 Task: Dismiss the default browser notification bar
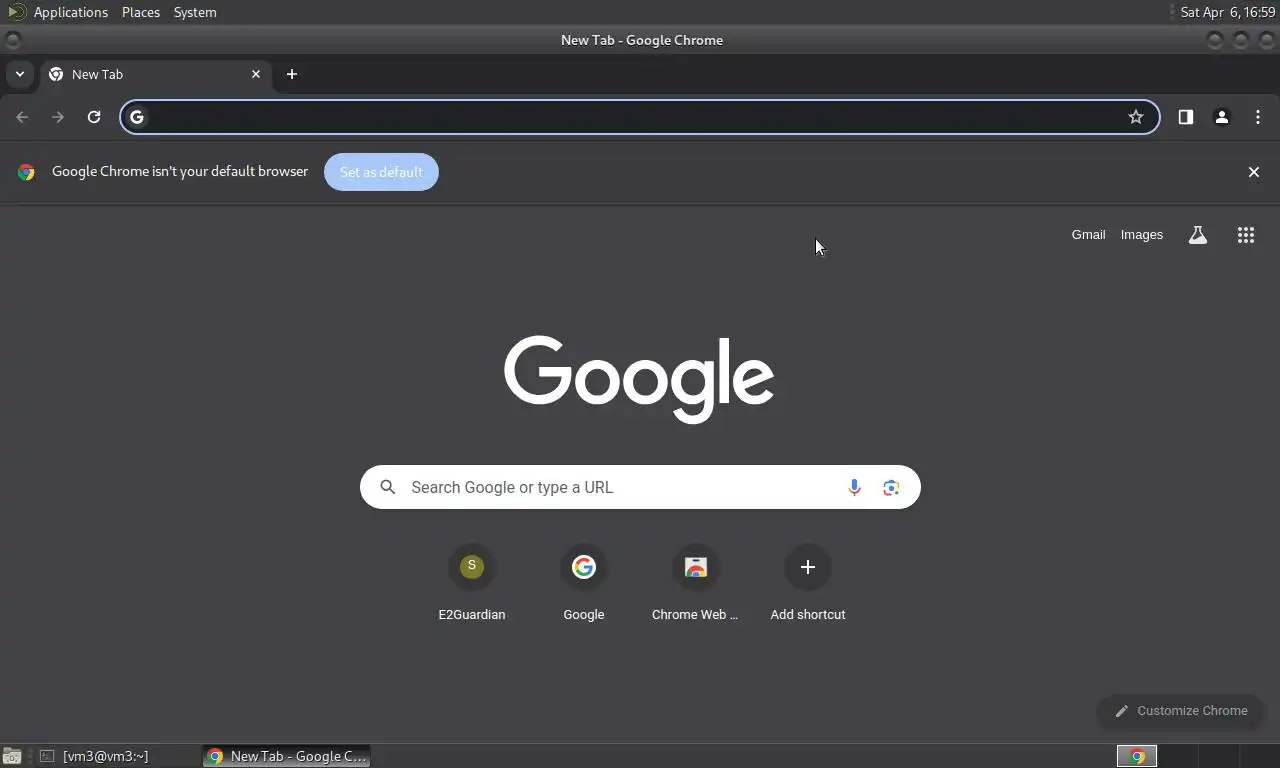[x=1254, y=172]
